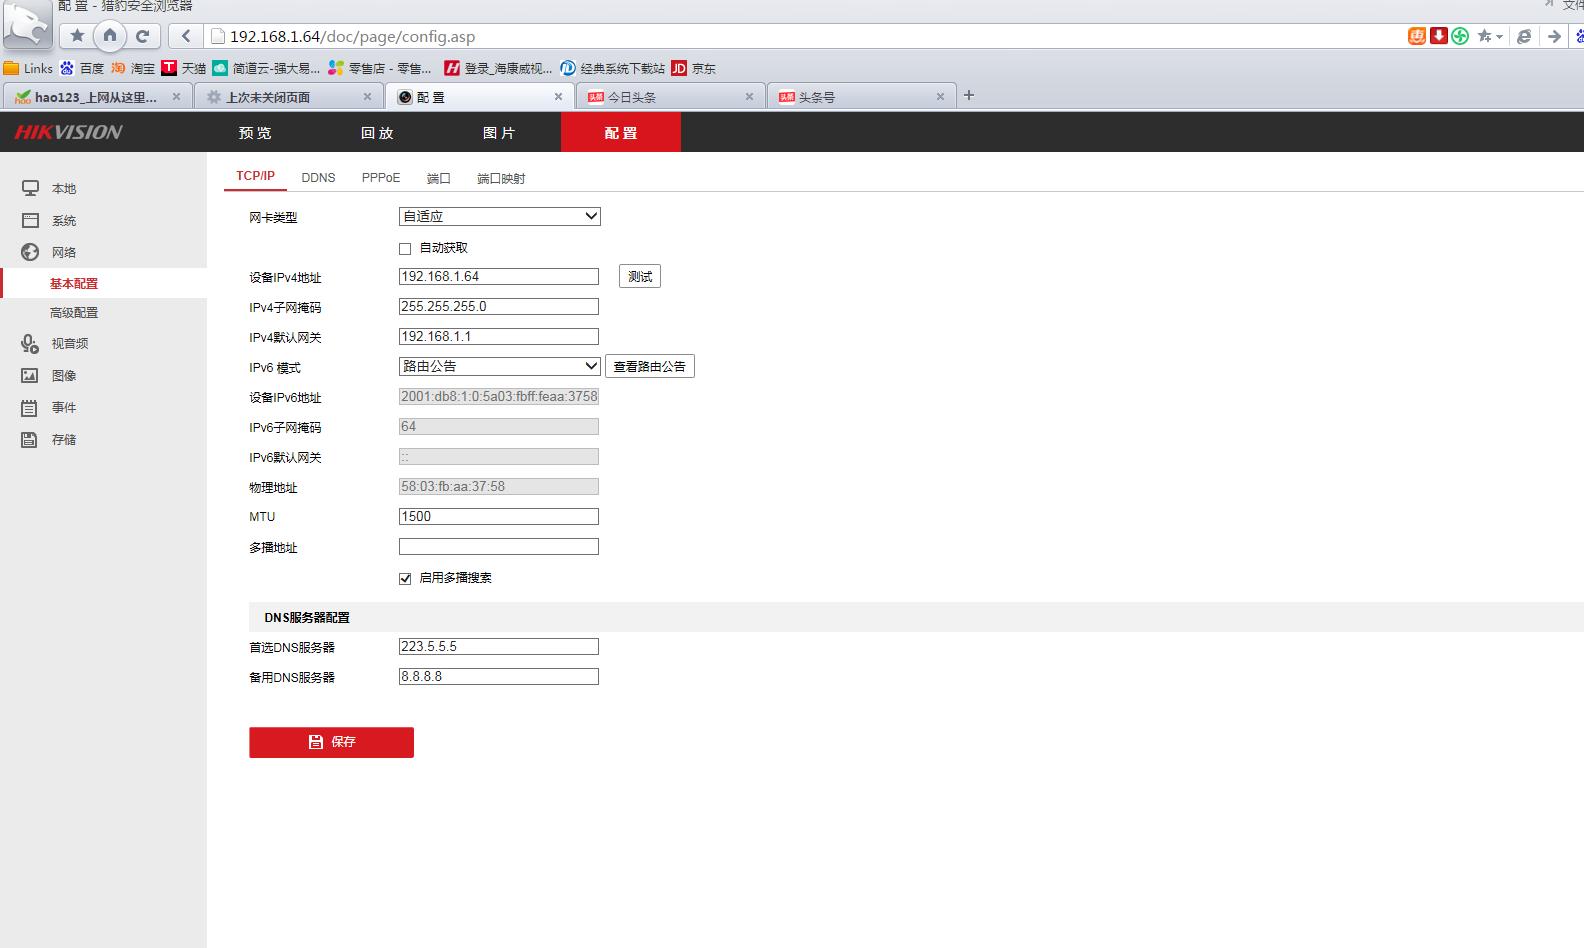Select 高级配置 in the network submenu
This screenshot has width=1584, height=948.
tap(74, 313)
